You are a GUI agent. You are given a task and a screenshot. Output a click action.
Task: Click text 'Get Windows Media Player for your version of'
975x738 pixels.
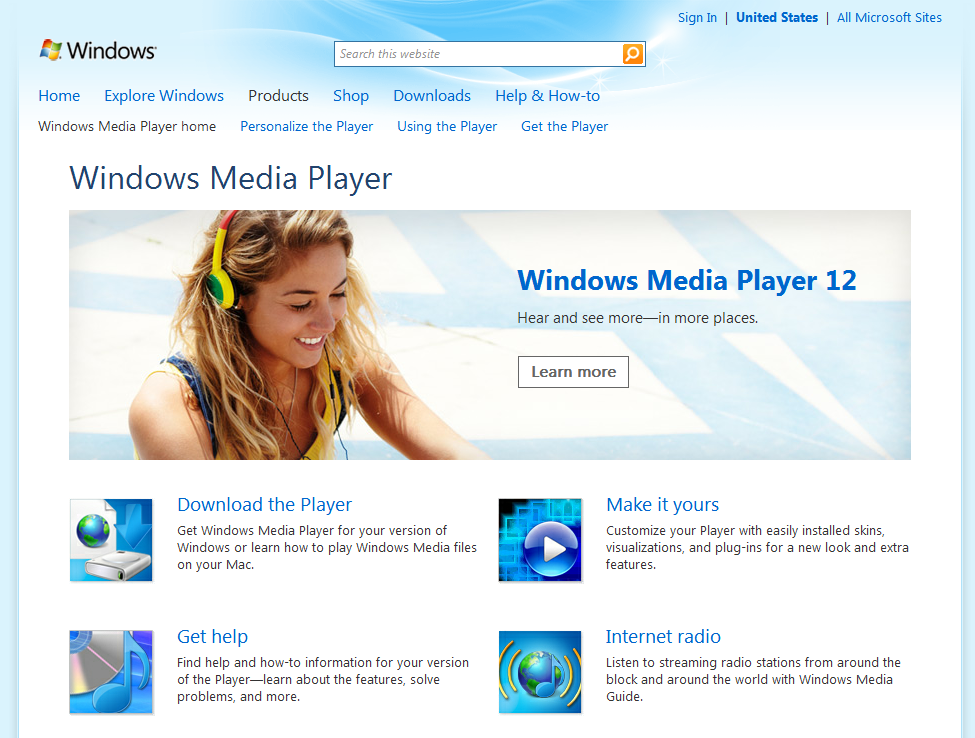pos(312,530)
